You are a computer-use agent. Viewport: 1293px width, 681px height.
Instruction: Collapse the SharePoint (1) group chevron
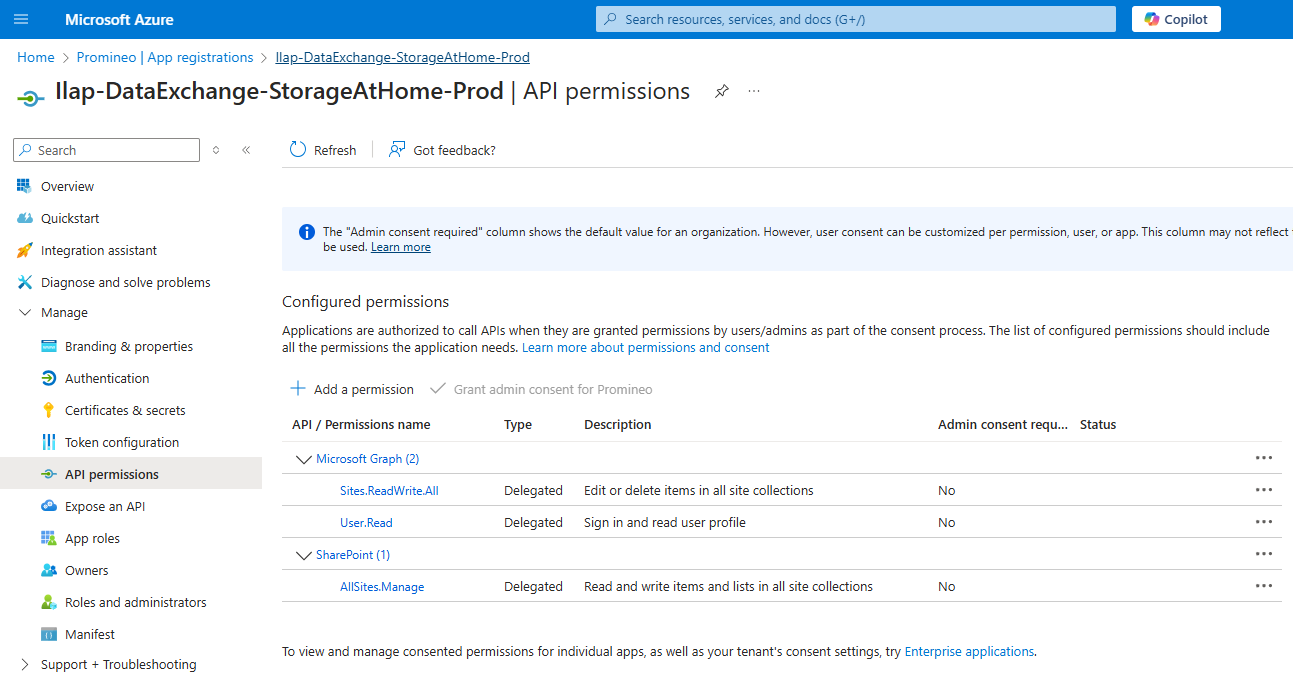(x=303, y=555)
